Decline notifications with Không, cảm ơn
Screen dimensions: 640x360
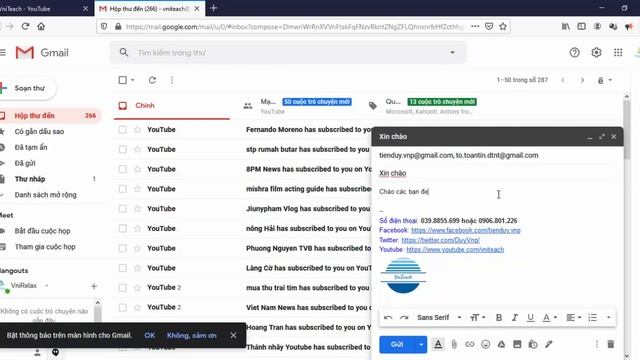(191, 335)
